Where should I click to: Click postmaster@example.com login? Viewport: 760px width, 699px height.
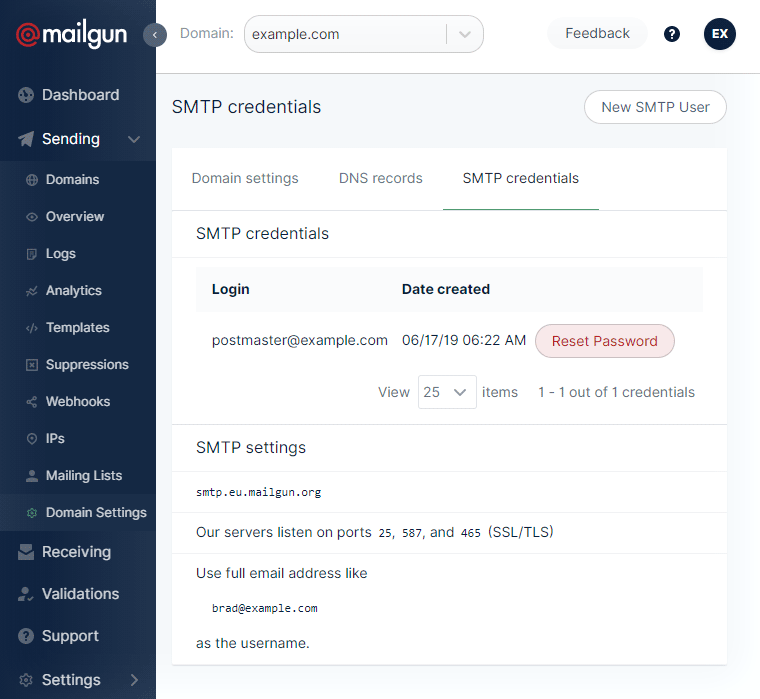[300, 341]
